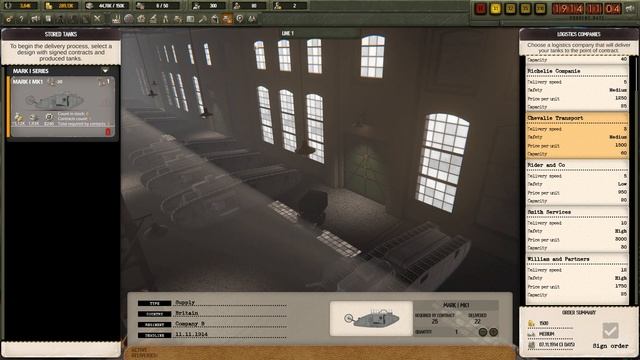The width and height of the screenshot is (640, 360).
Task: Open the globe world map icon
Action: tap(129, 19)
